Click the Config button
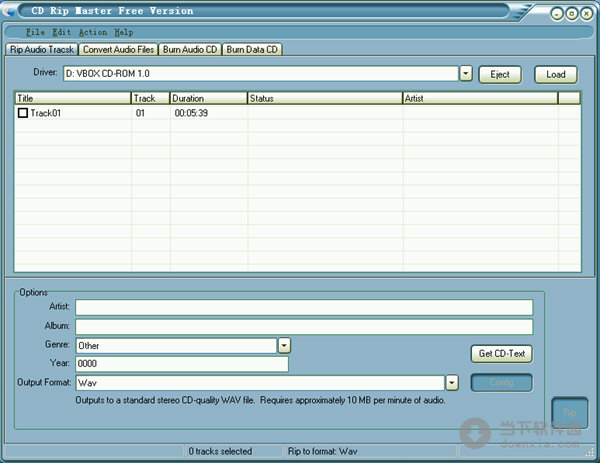600x463 pixels. (502, 382)
